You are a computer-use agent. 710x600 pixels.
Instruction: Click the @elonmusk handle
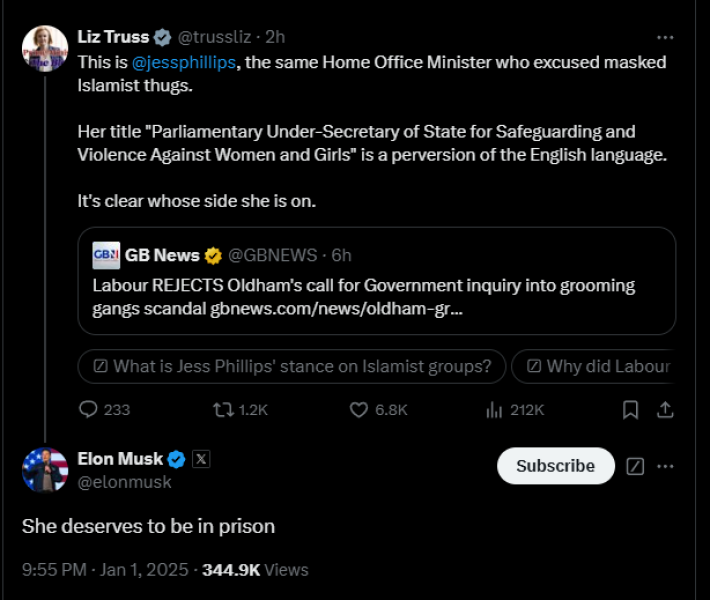[124, 482]
